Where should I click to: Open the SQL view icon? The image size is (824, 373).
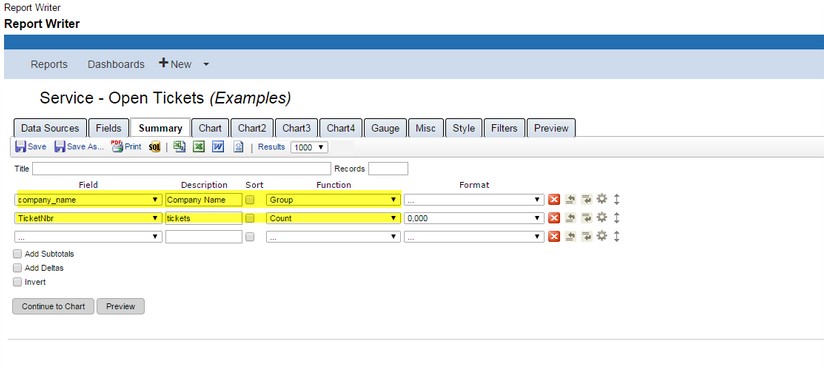point(154,147)
